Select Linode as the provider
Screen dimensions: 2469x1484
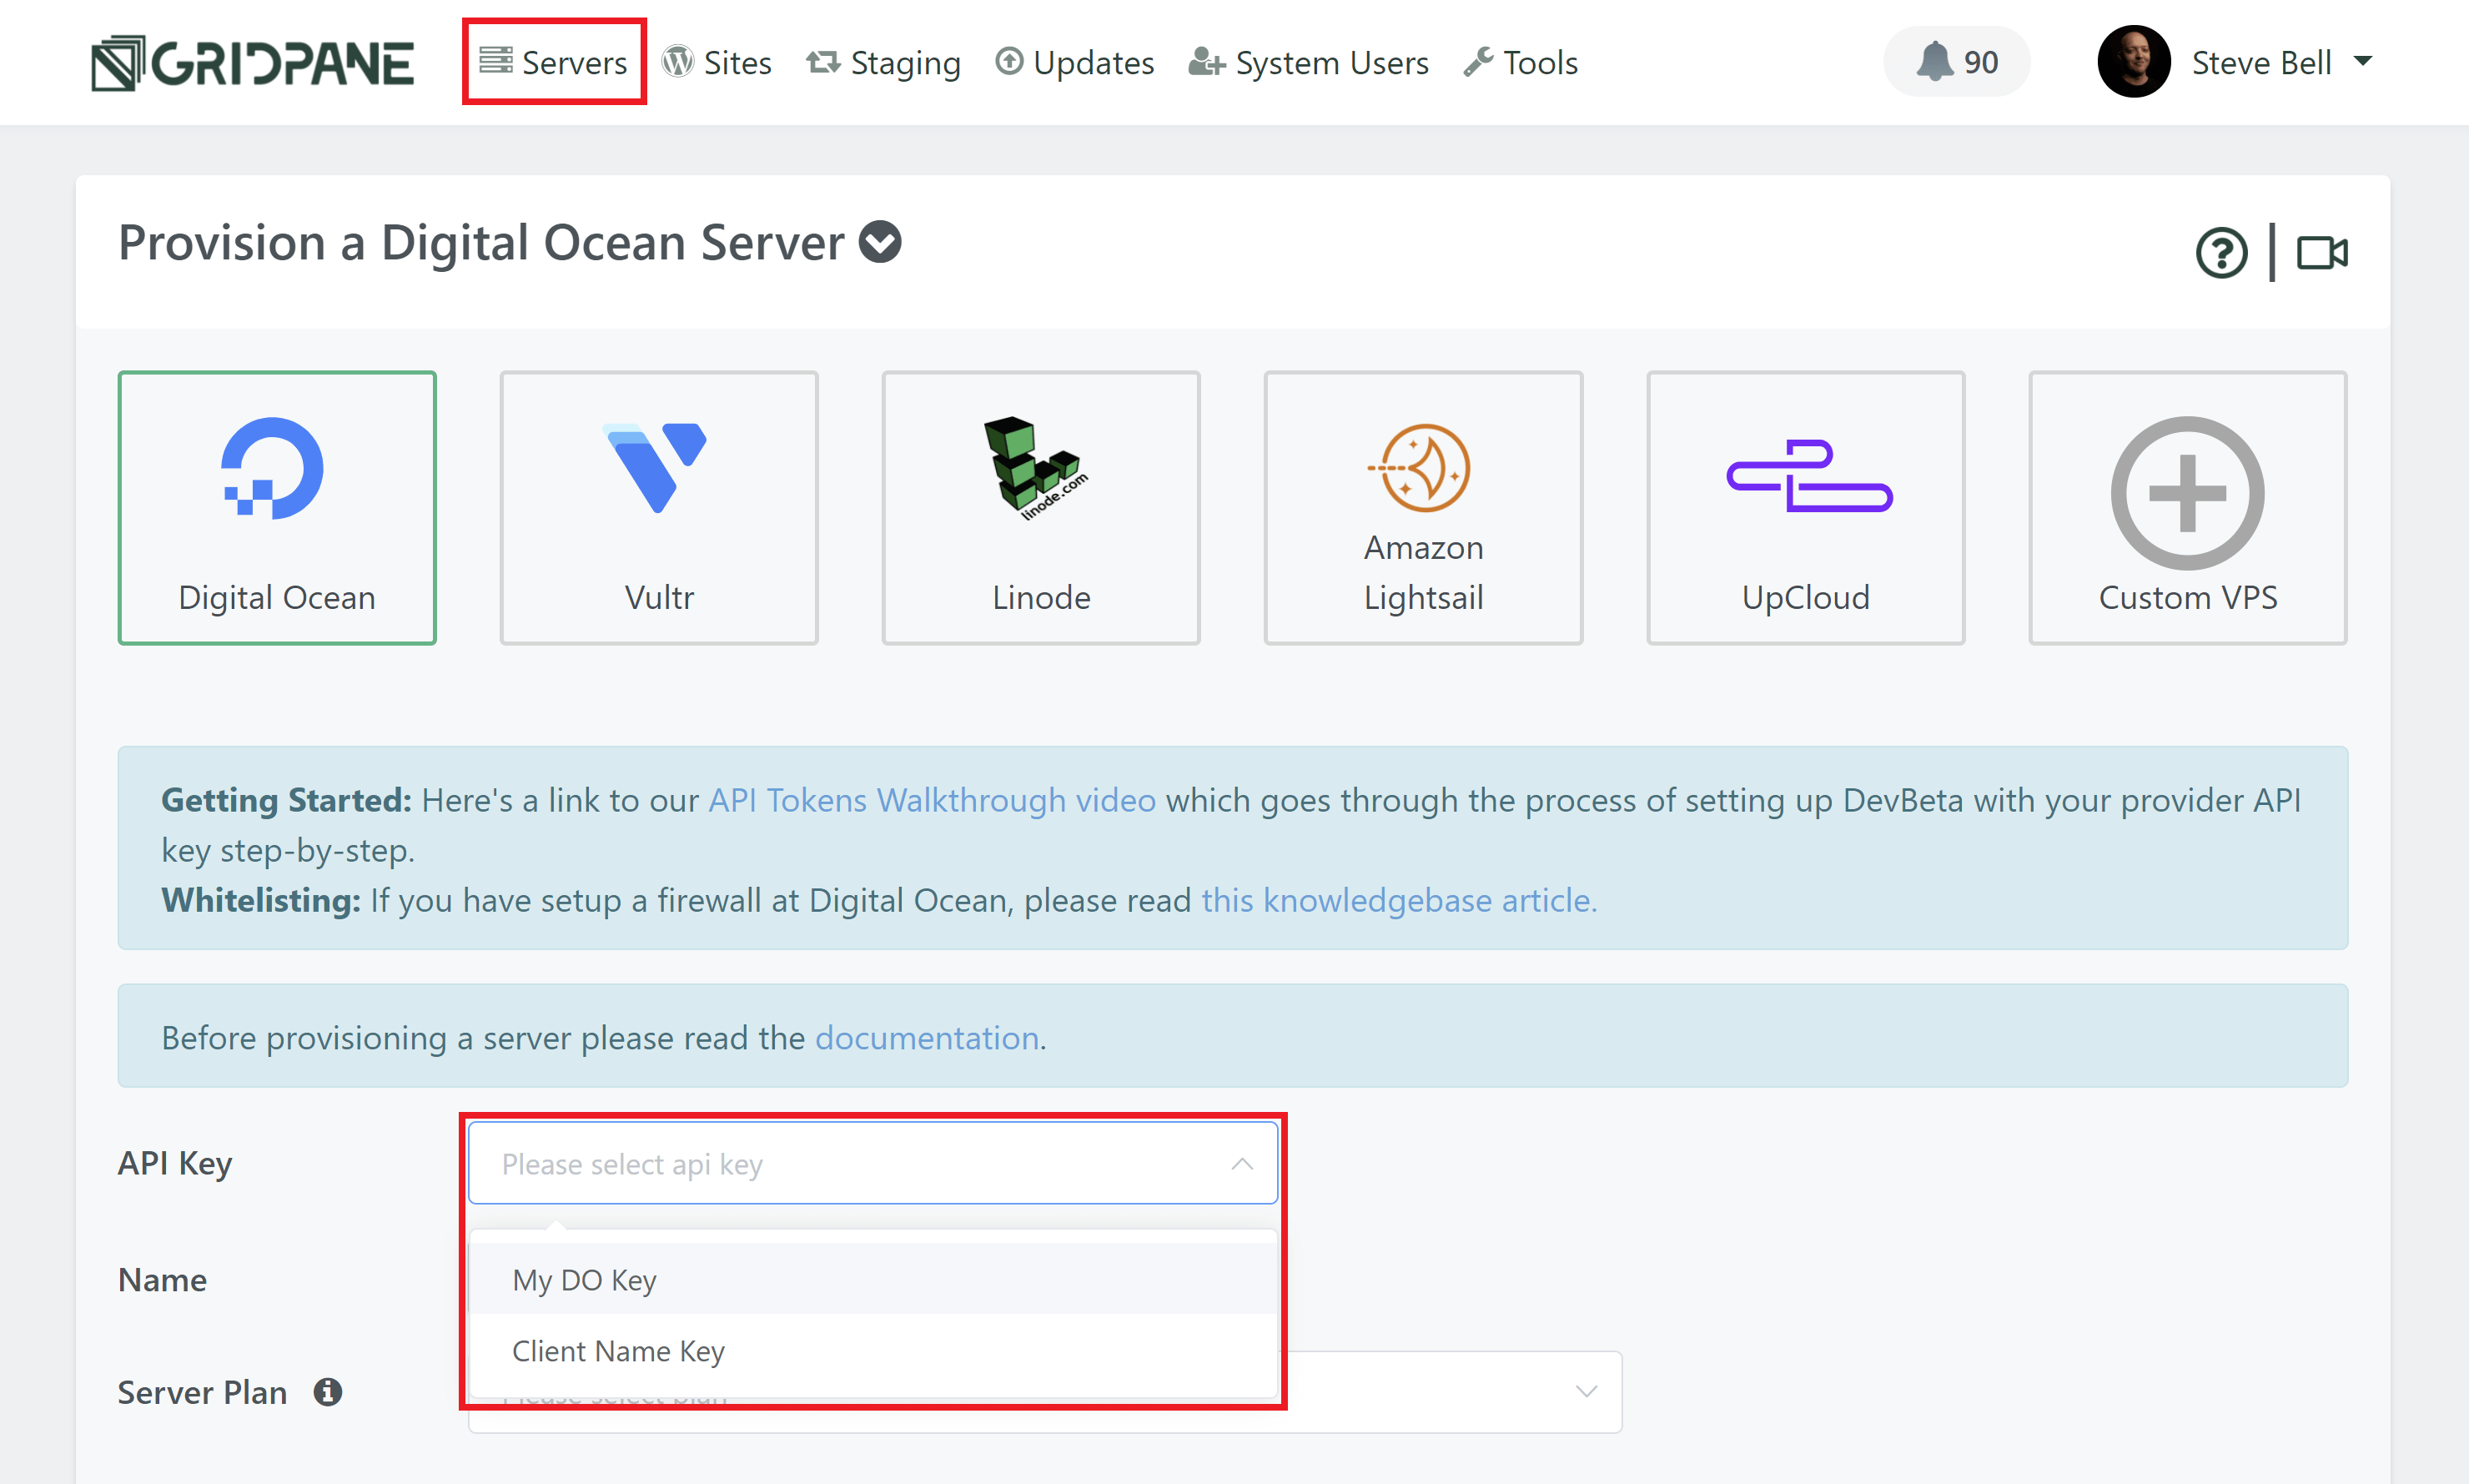tap(1040, 508)
